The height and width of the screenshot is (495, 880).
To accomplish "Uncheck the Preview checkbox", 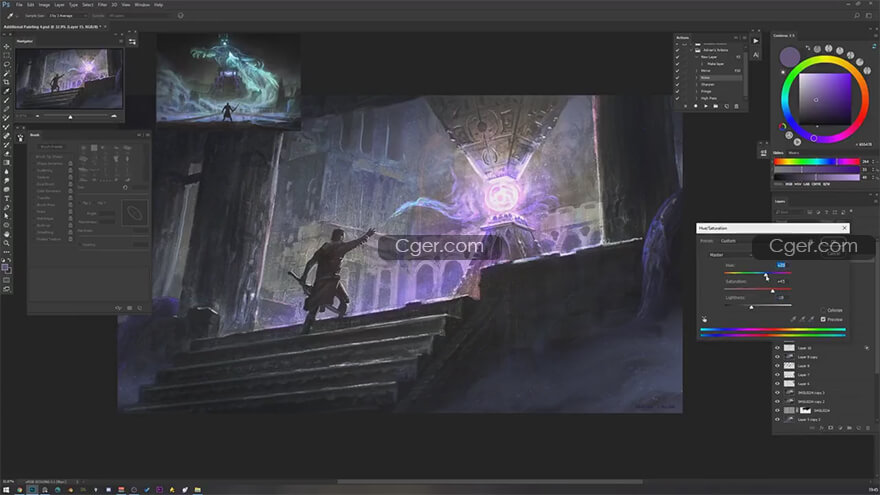I will [823, 319].
